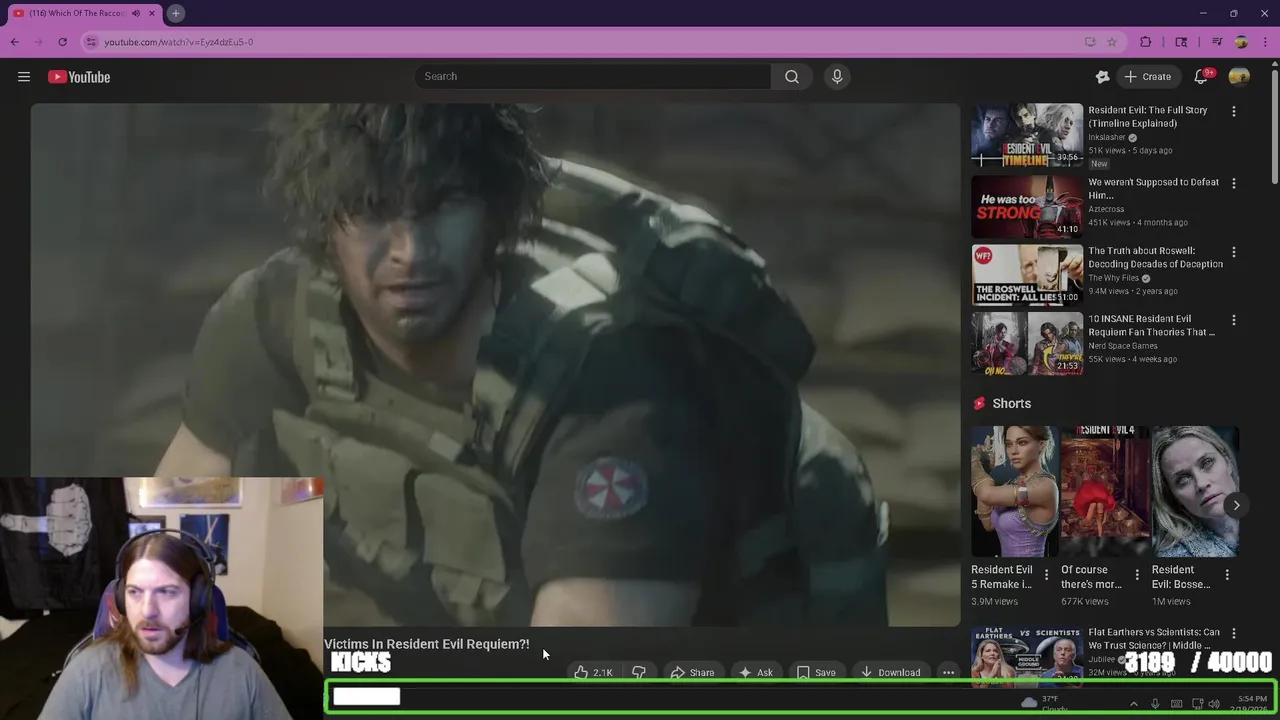Open more actions ellipsis beside Download
Viewport: 1280px width, 720px height.
point(948,672)
